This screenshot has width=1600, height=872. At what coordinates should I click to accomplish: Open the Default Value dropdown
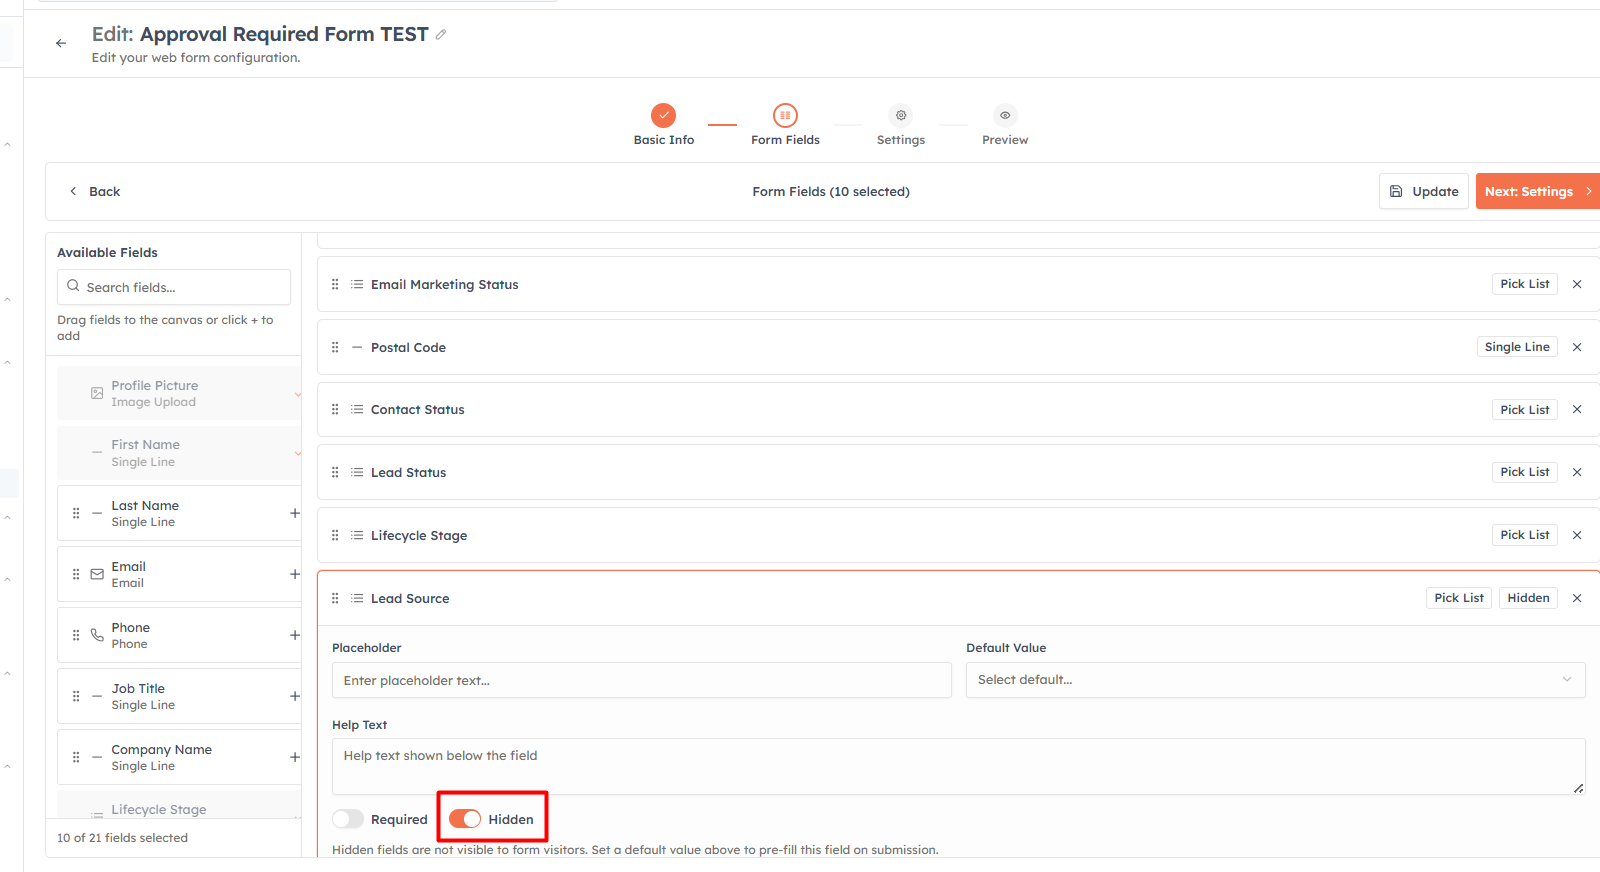pos(1275,680)
